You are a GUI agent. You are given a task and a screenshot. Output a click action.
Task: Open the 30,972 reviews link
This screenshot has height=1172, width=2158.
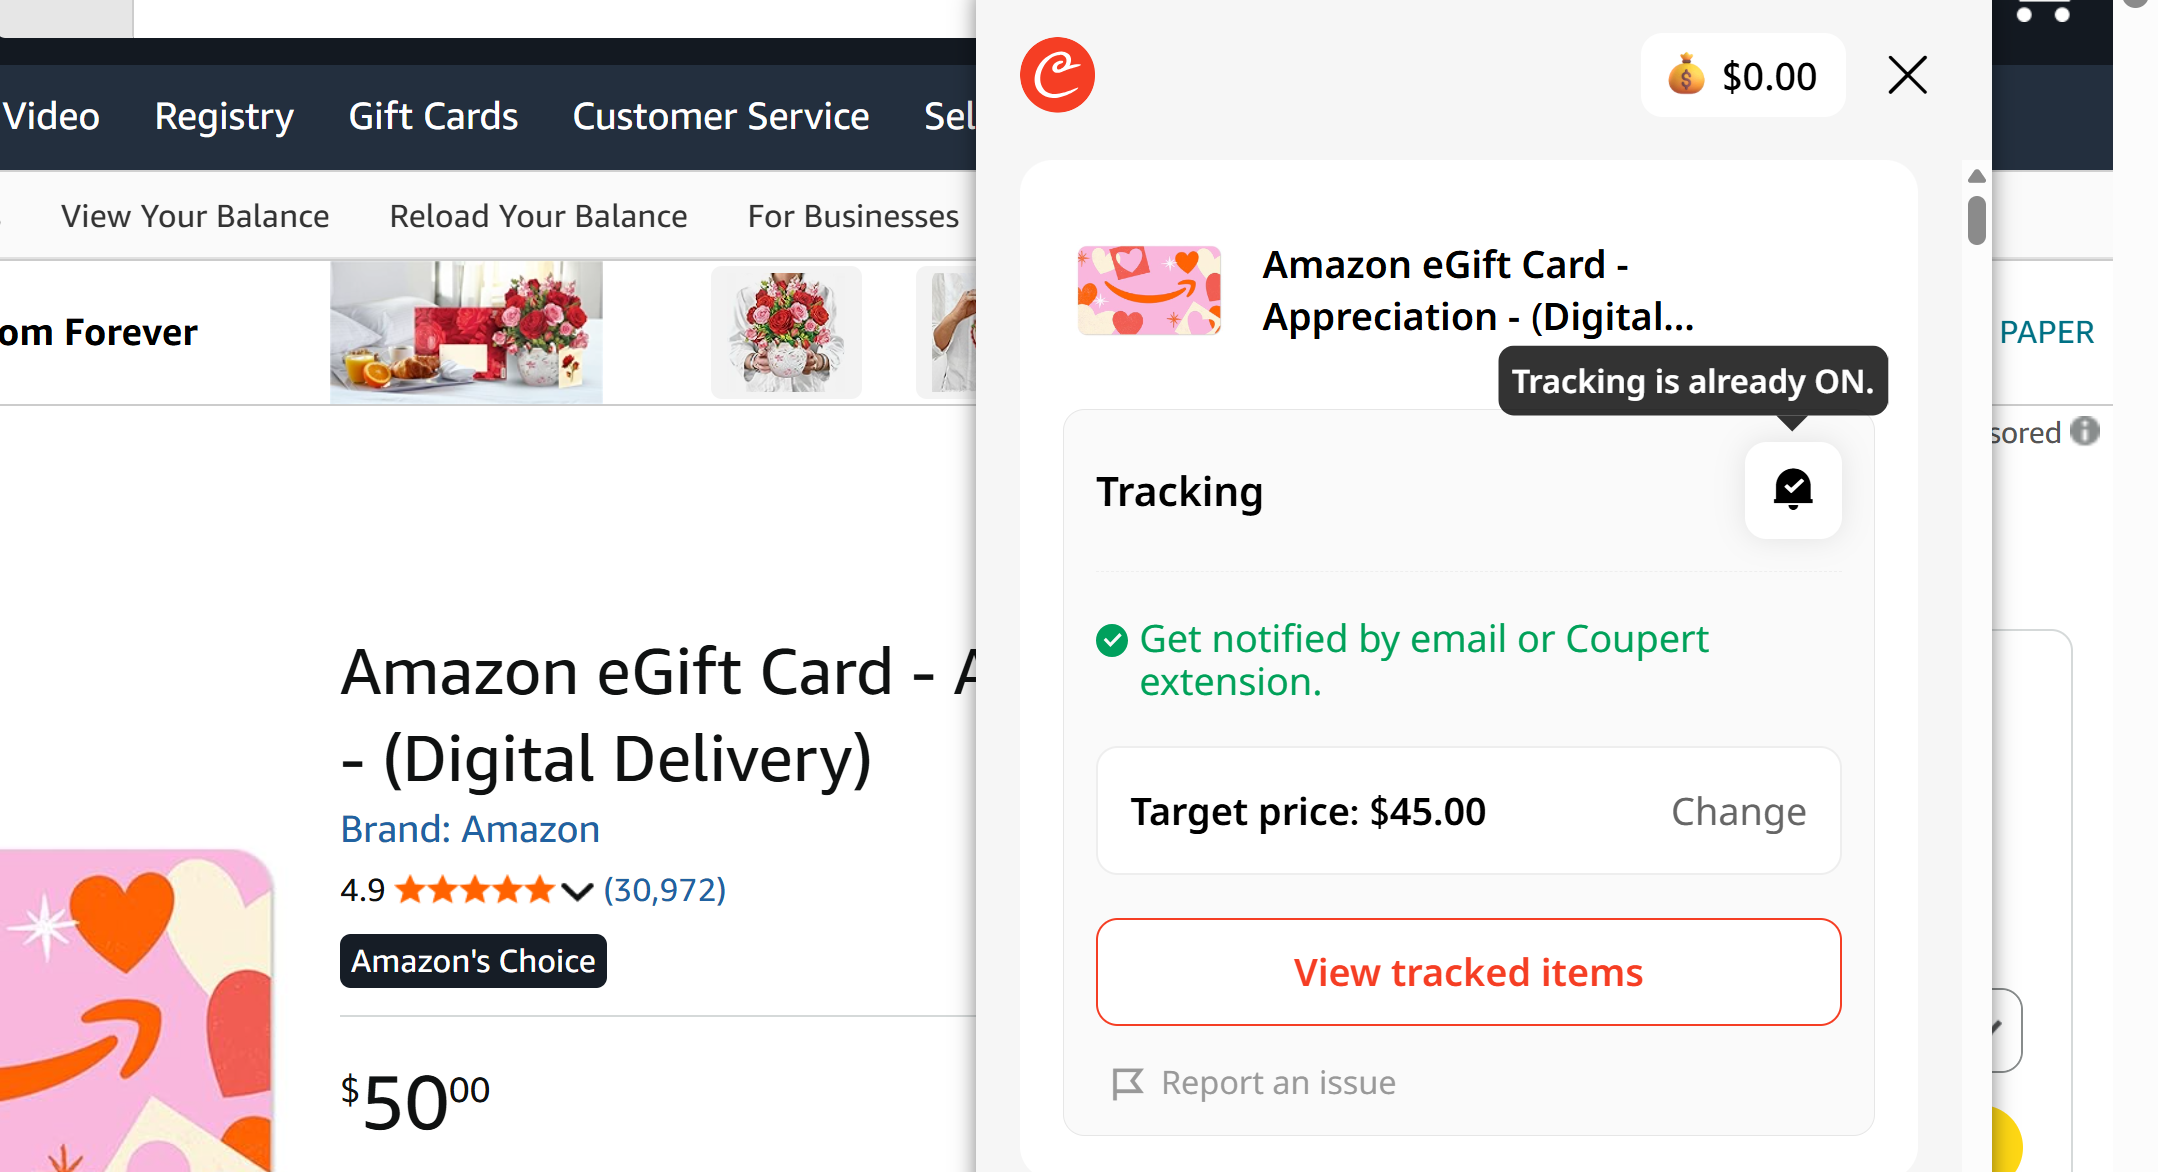coord(665,890)
